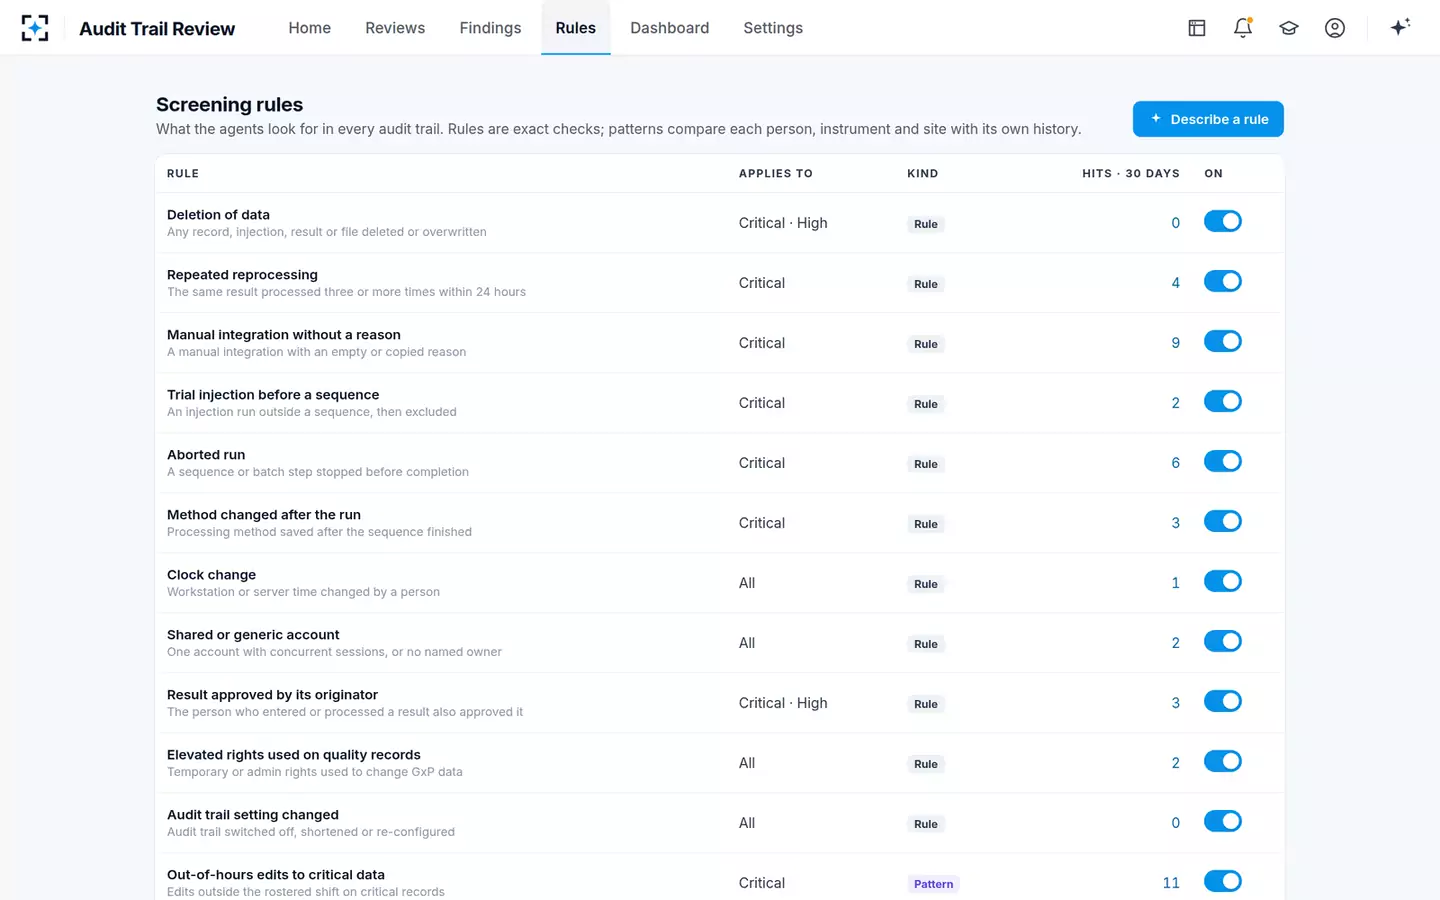Open the Dashboard tab
This screenshot has height=900, width=1440.
670,28
